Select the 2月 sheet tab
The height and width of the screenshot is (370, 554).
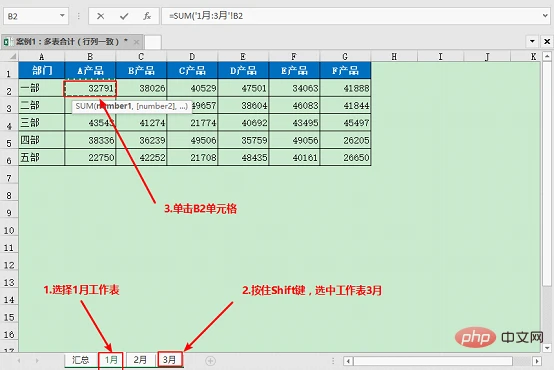click(140, 360)
